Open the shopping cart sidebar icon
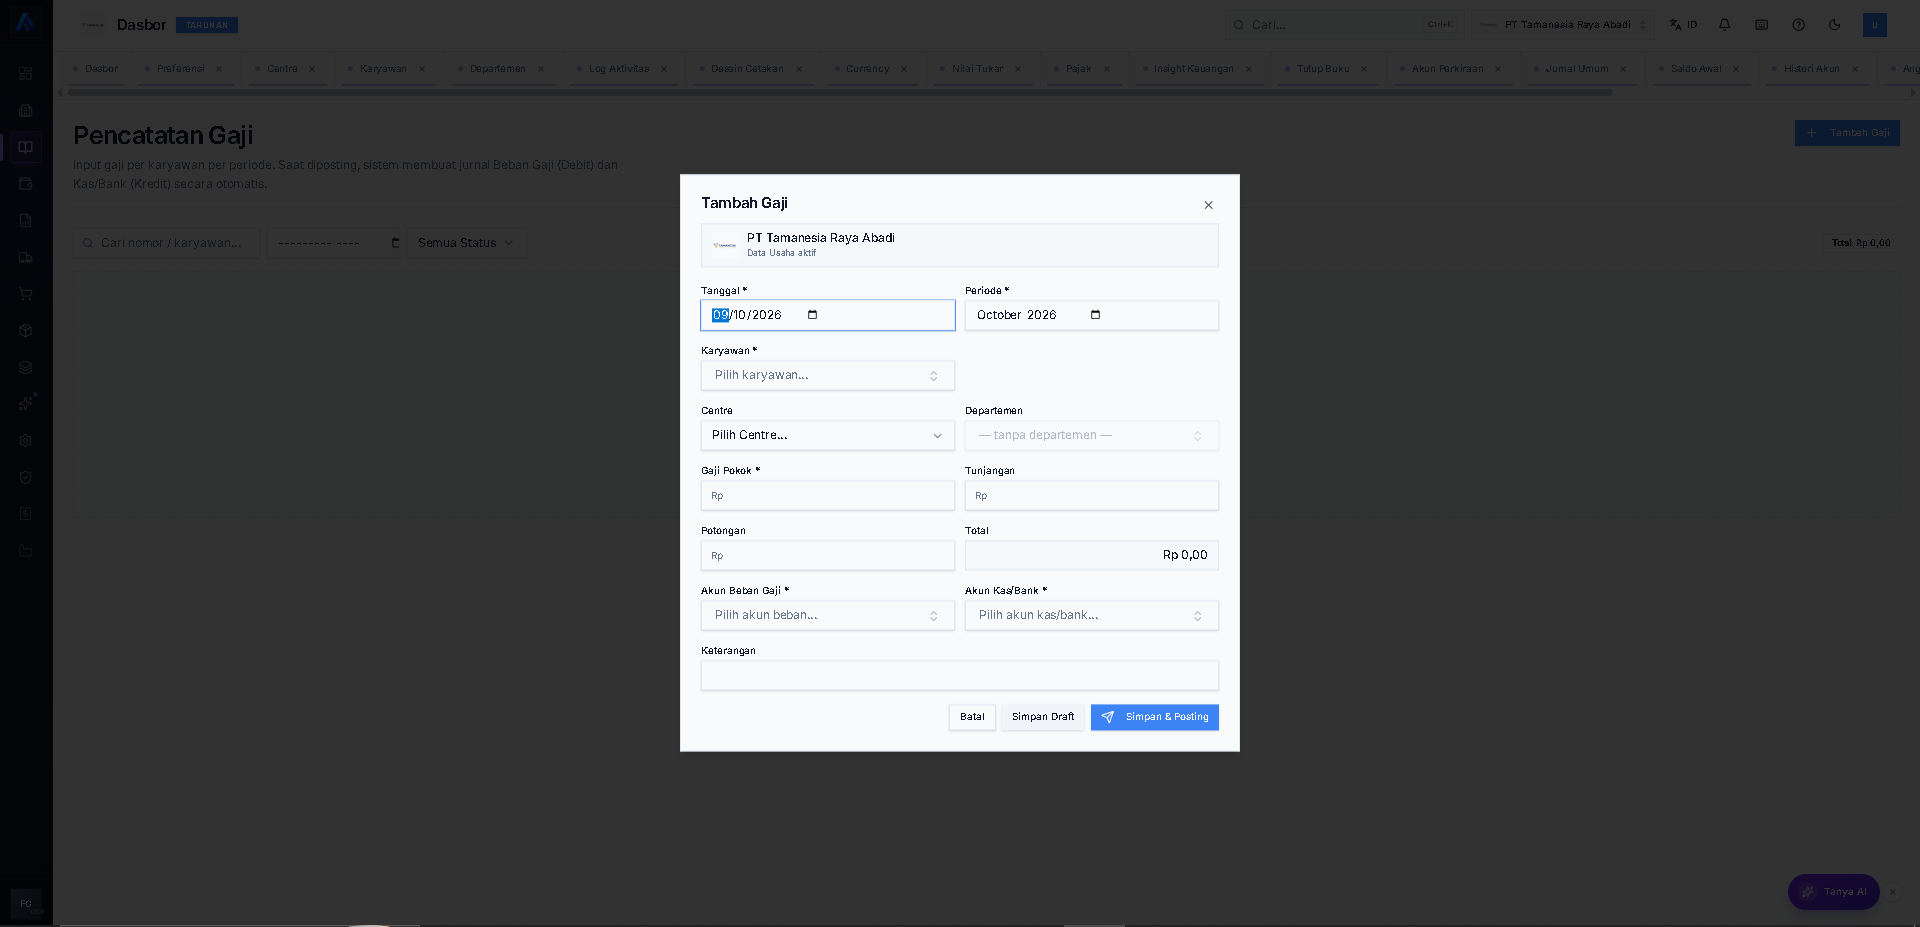 26,294
